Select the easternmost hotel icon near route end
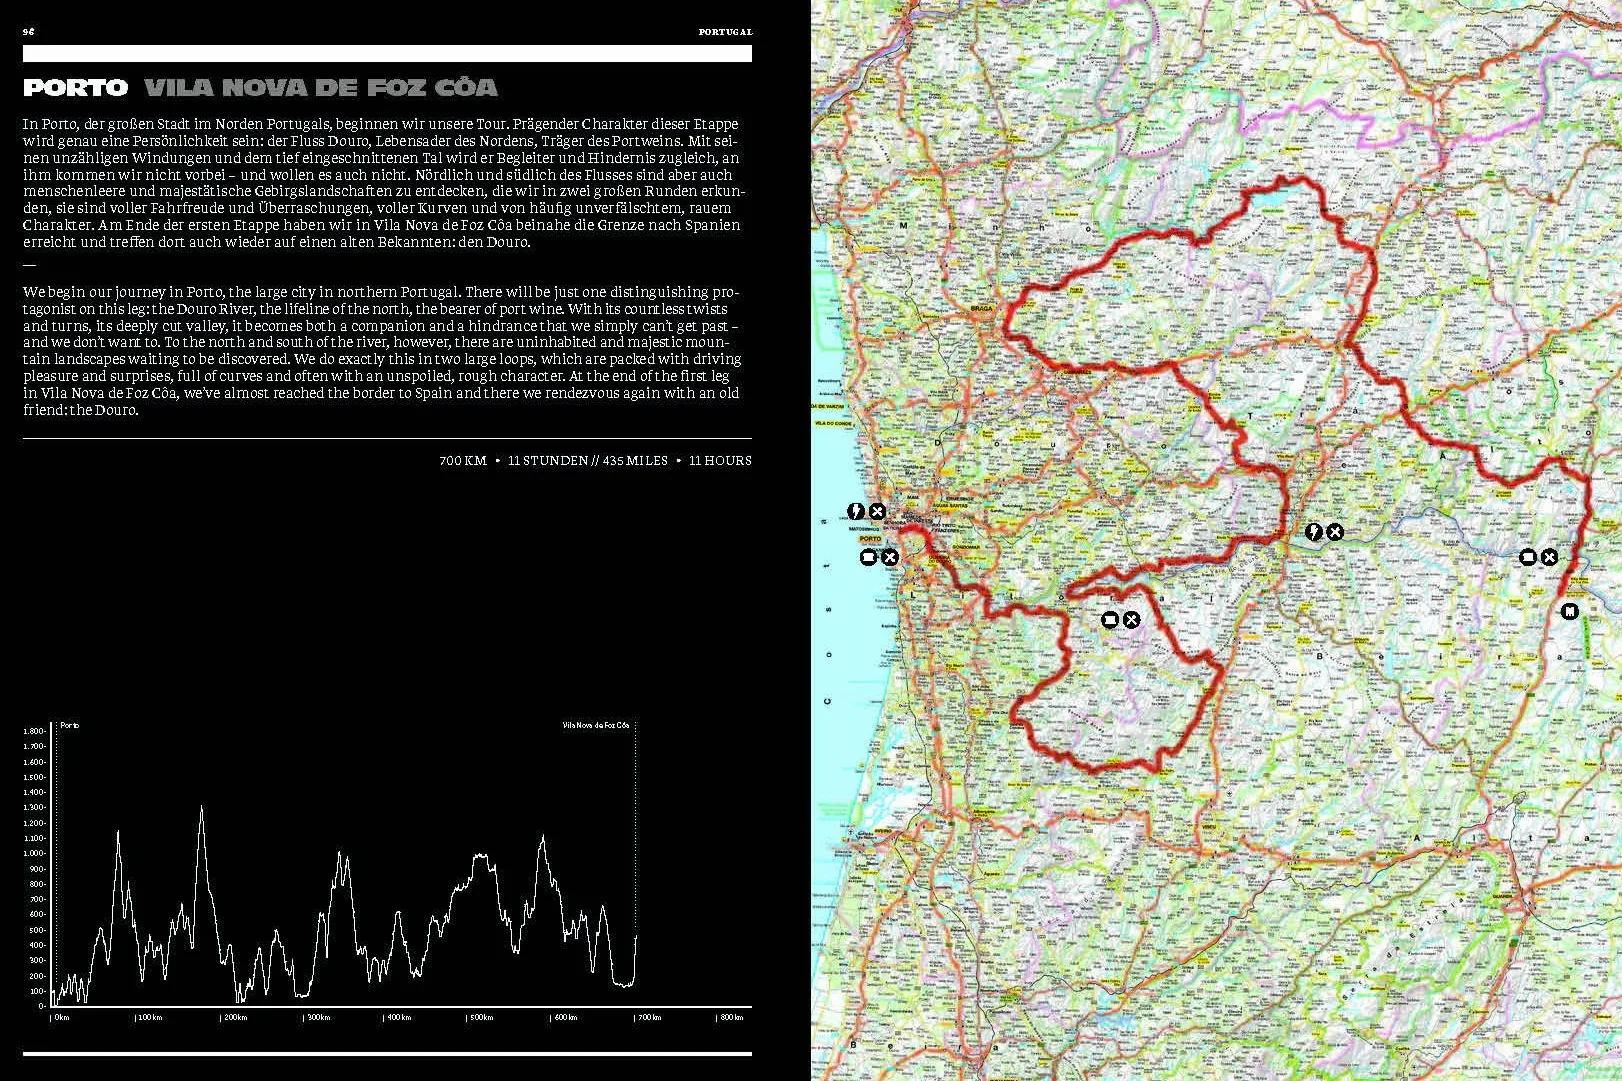The width and height of the screenshot is (1622, 1081). click(1528, 557)
